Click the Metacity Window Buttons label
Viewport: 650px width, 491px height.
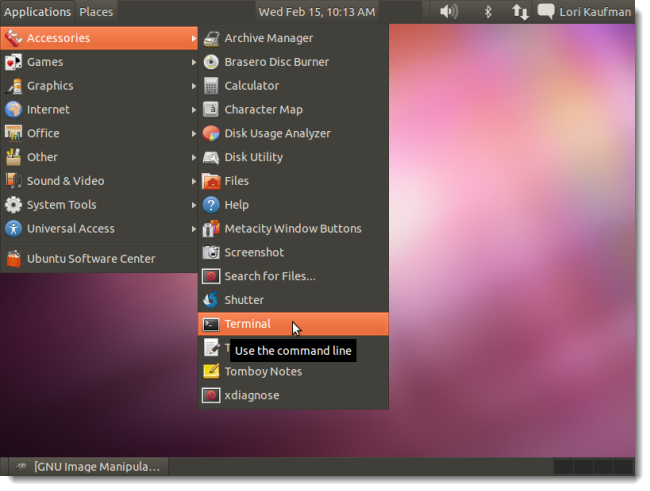pyautogui.click(x=293, y=228)
